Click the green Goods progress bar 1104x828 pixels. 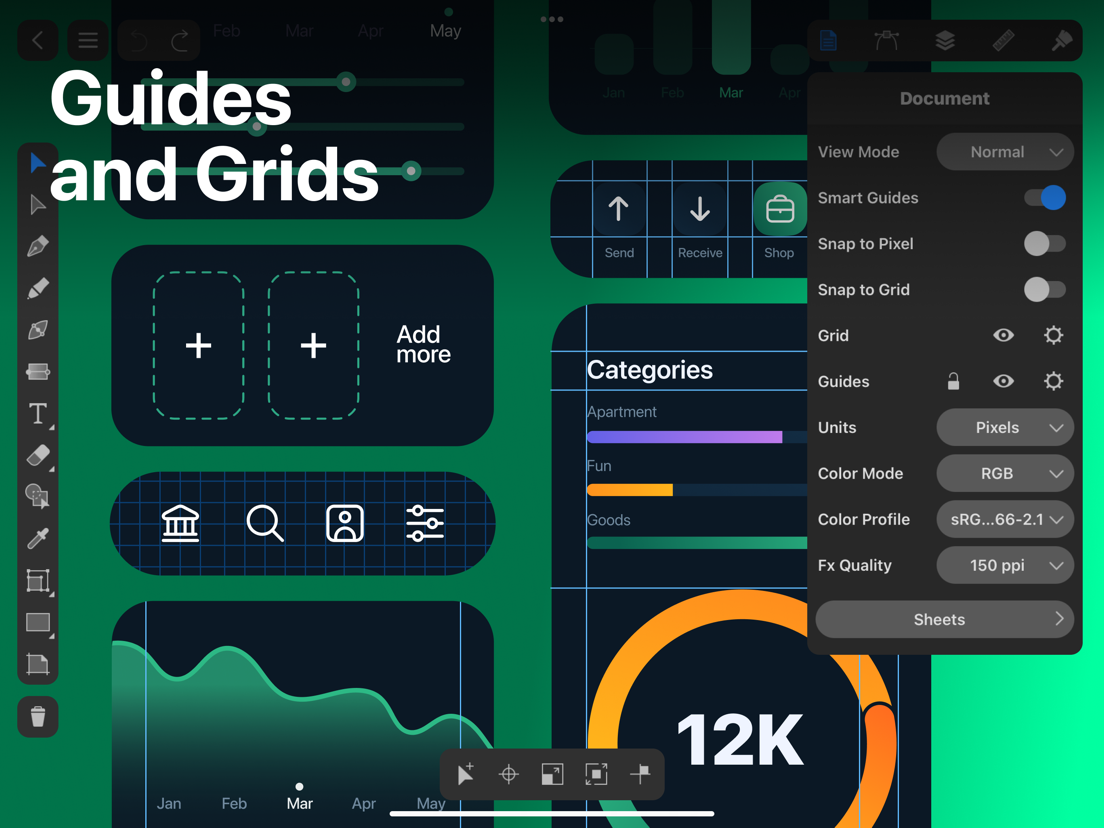697,543
